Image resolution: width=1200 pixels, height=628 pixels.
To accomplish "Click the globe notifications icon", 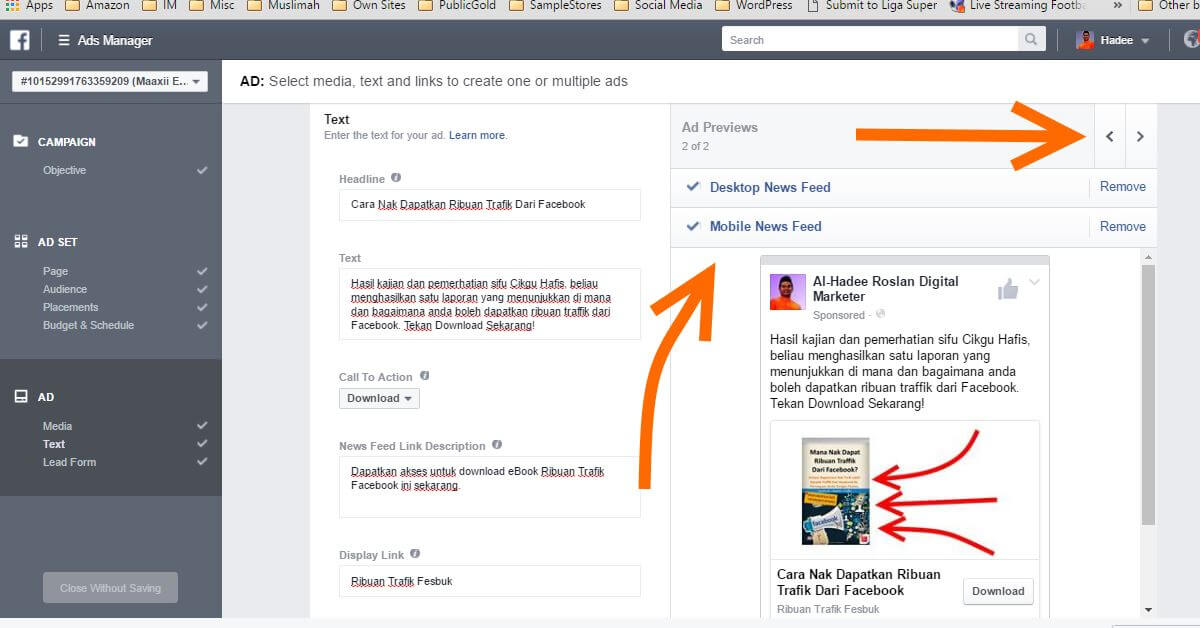I will click(1191, 40).
